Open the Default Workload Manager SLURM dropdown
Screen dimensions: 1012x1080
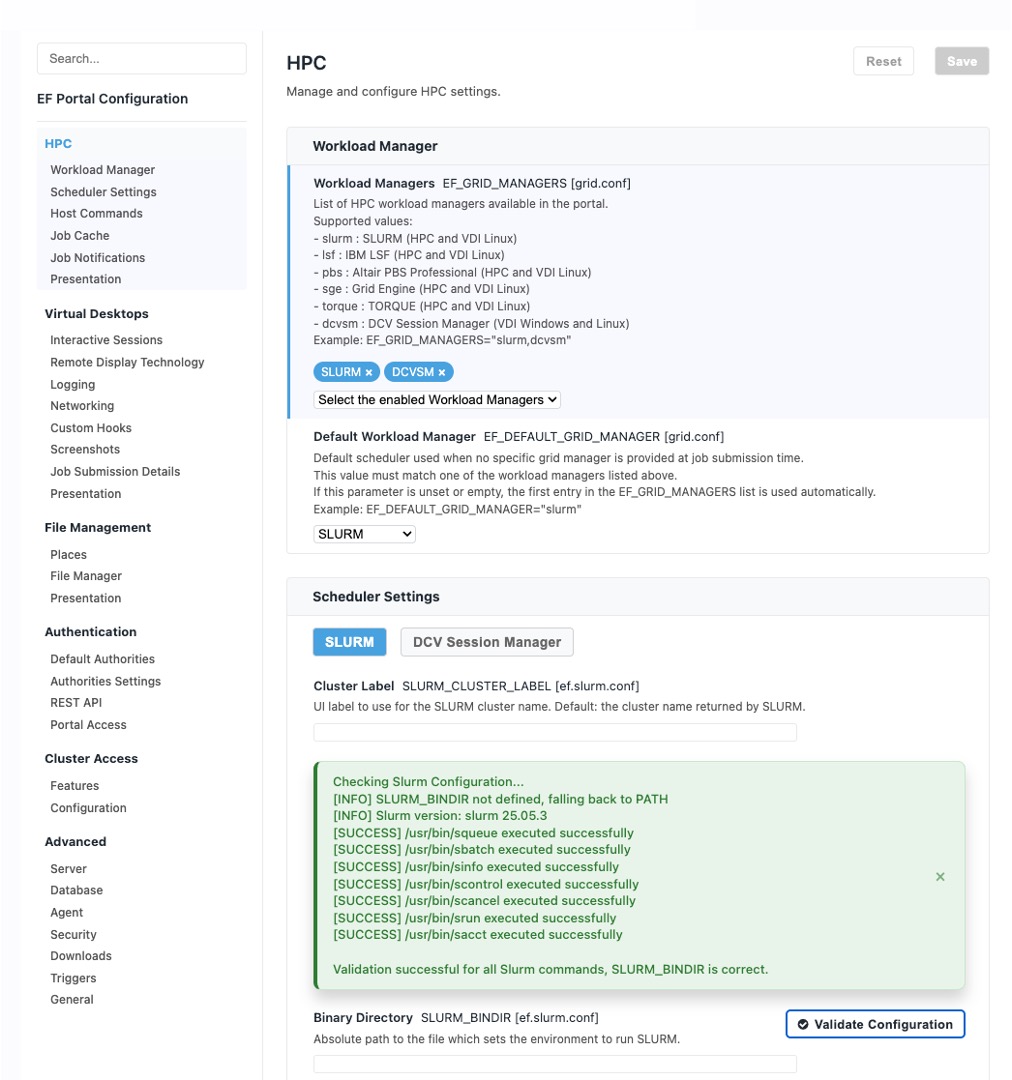click(364, 534)
